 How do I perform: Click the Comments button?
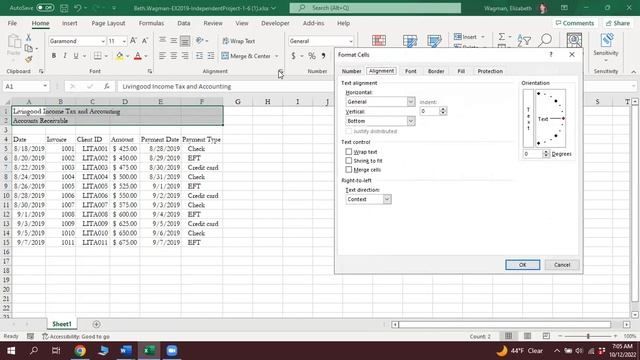click(x=575, y=23)
